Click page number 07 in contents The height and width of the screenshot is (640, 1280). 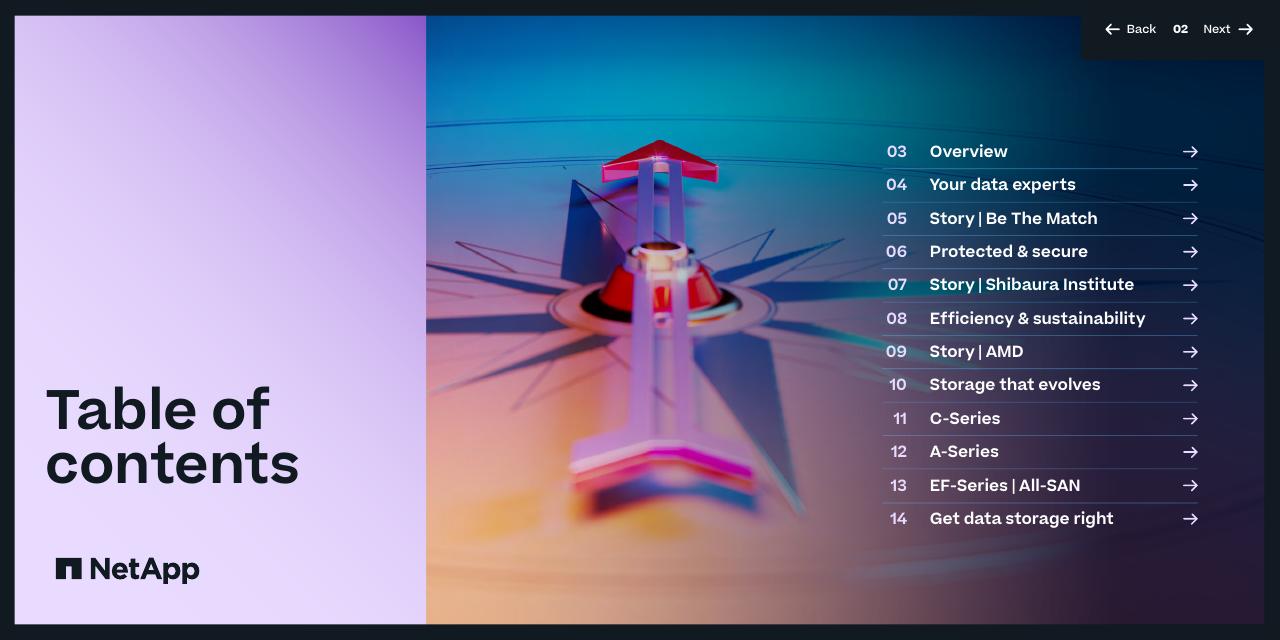click(x=897, y=285)
